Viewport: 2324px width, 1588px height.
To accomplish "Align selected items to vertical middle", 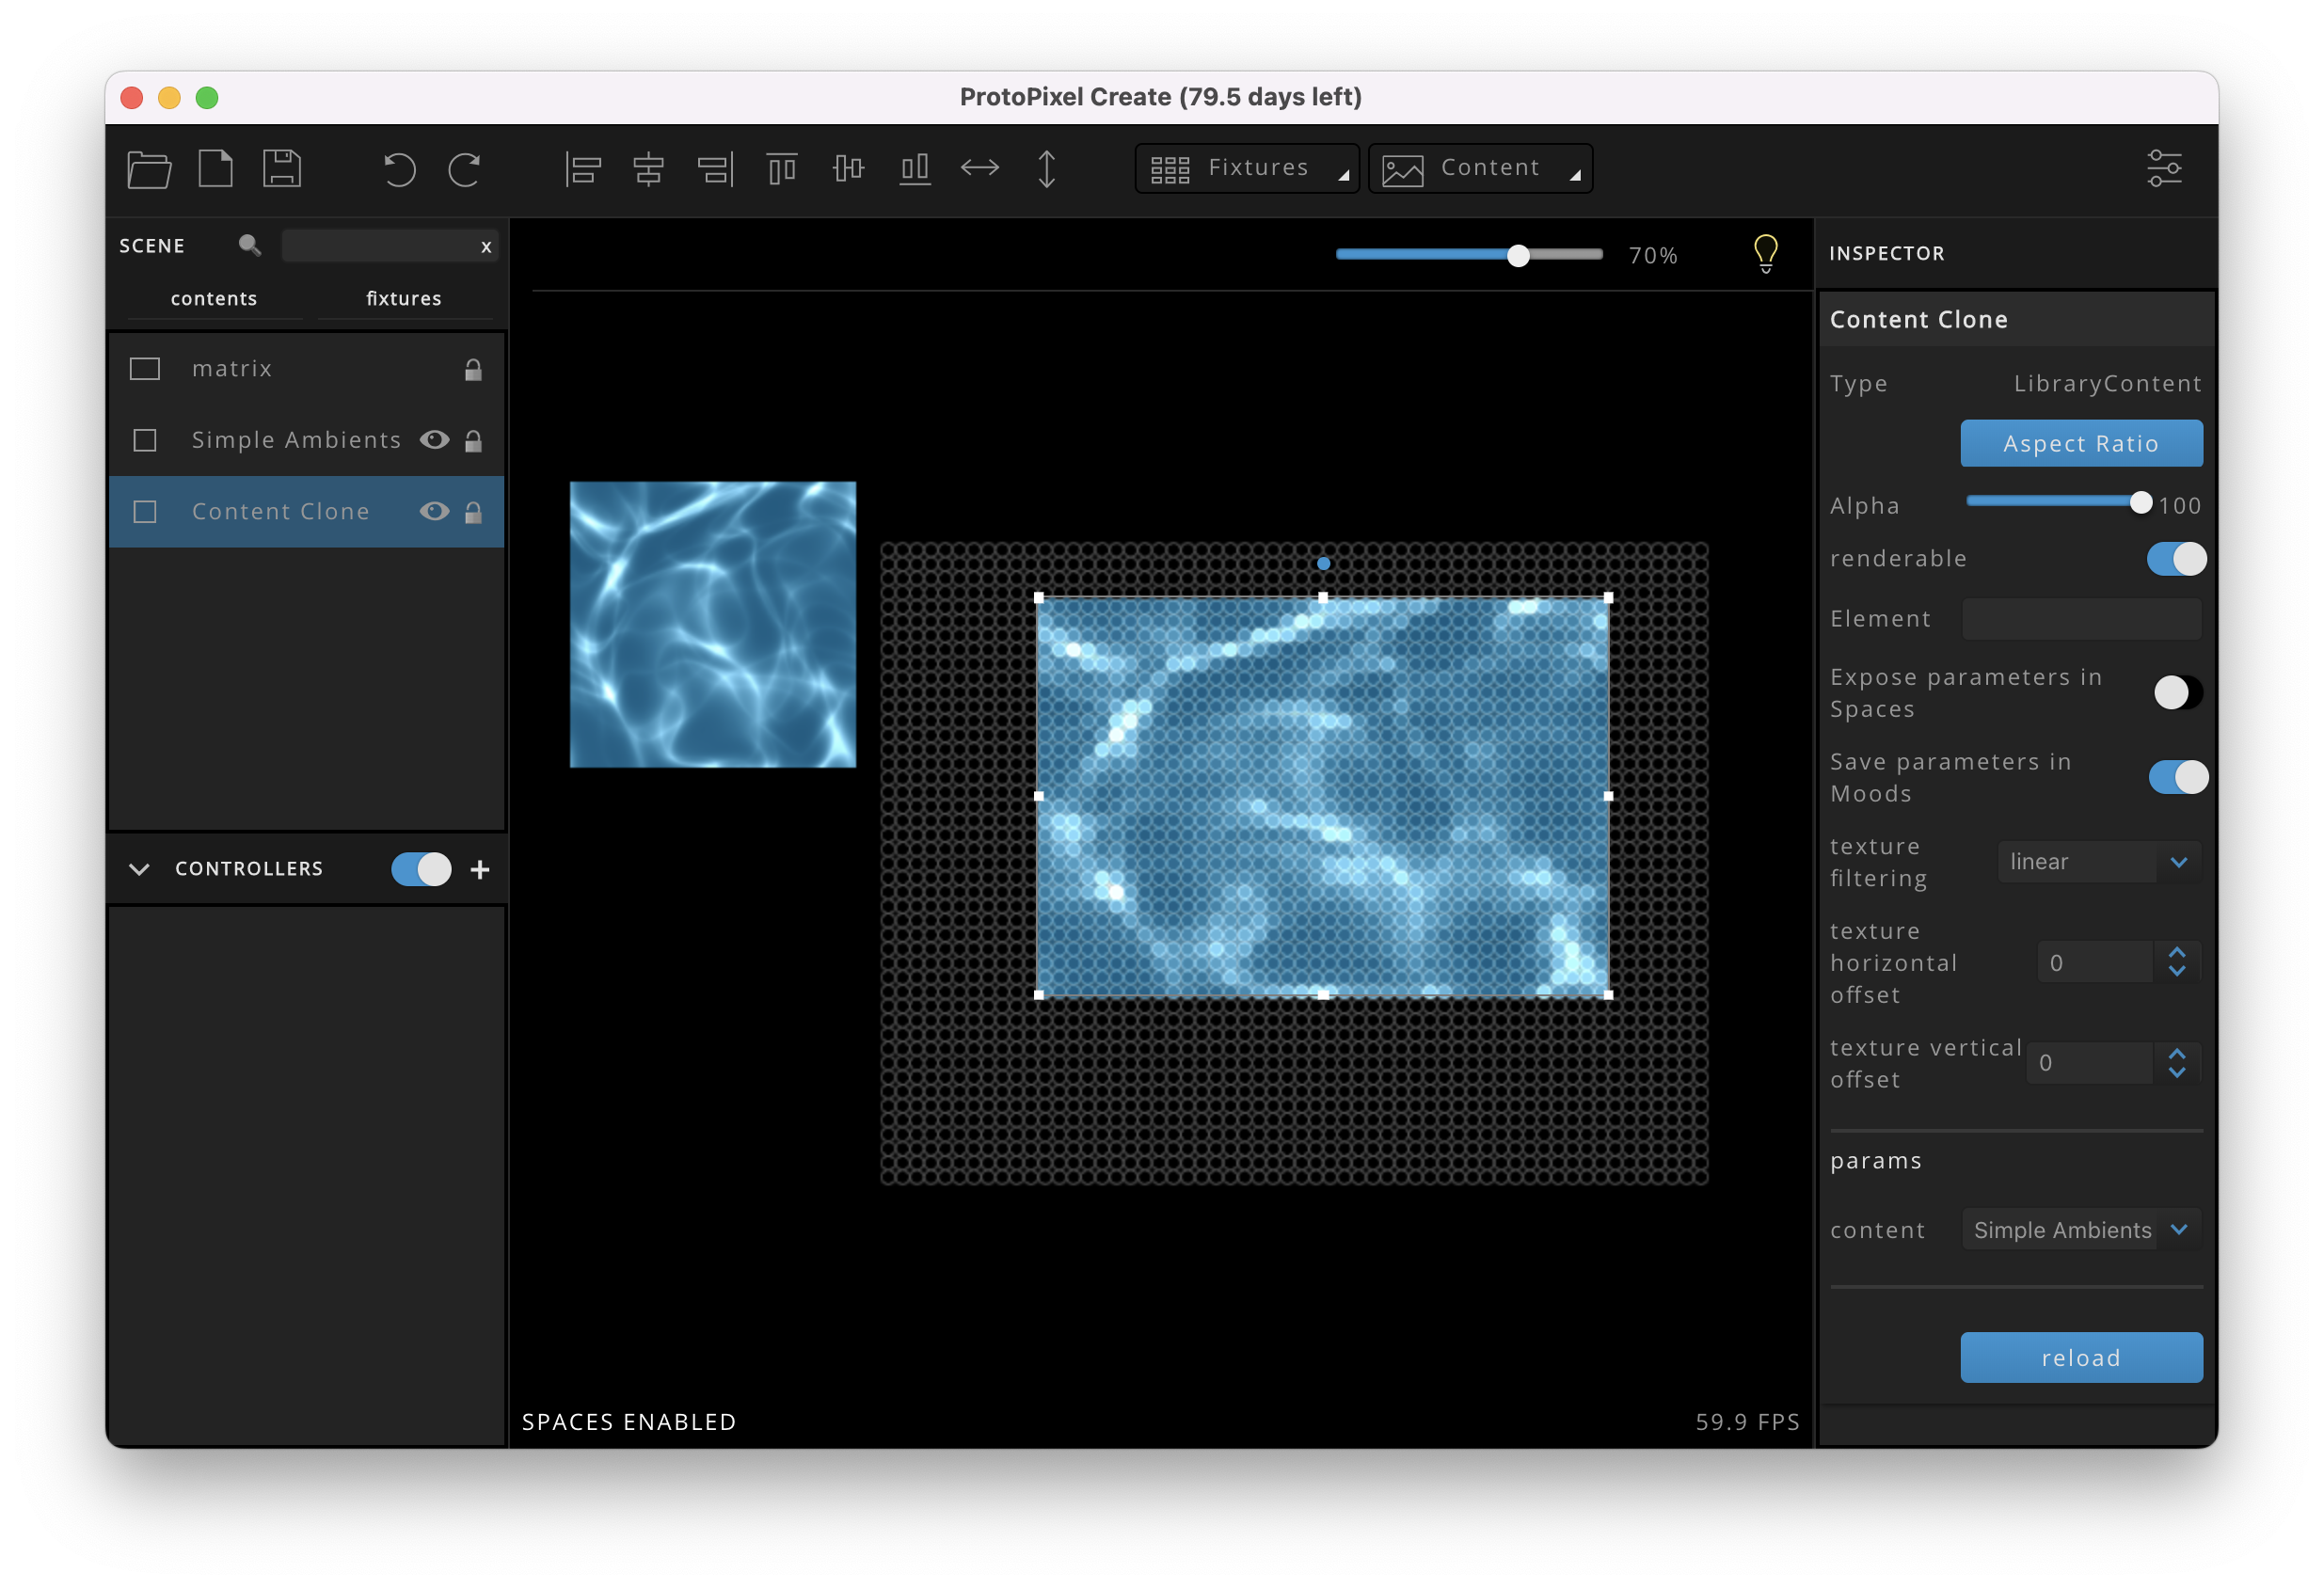I will (848, 168).
